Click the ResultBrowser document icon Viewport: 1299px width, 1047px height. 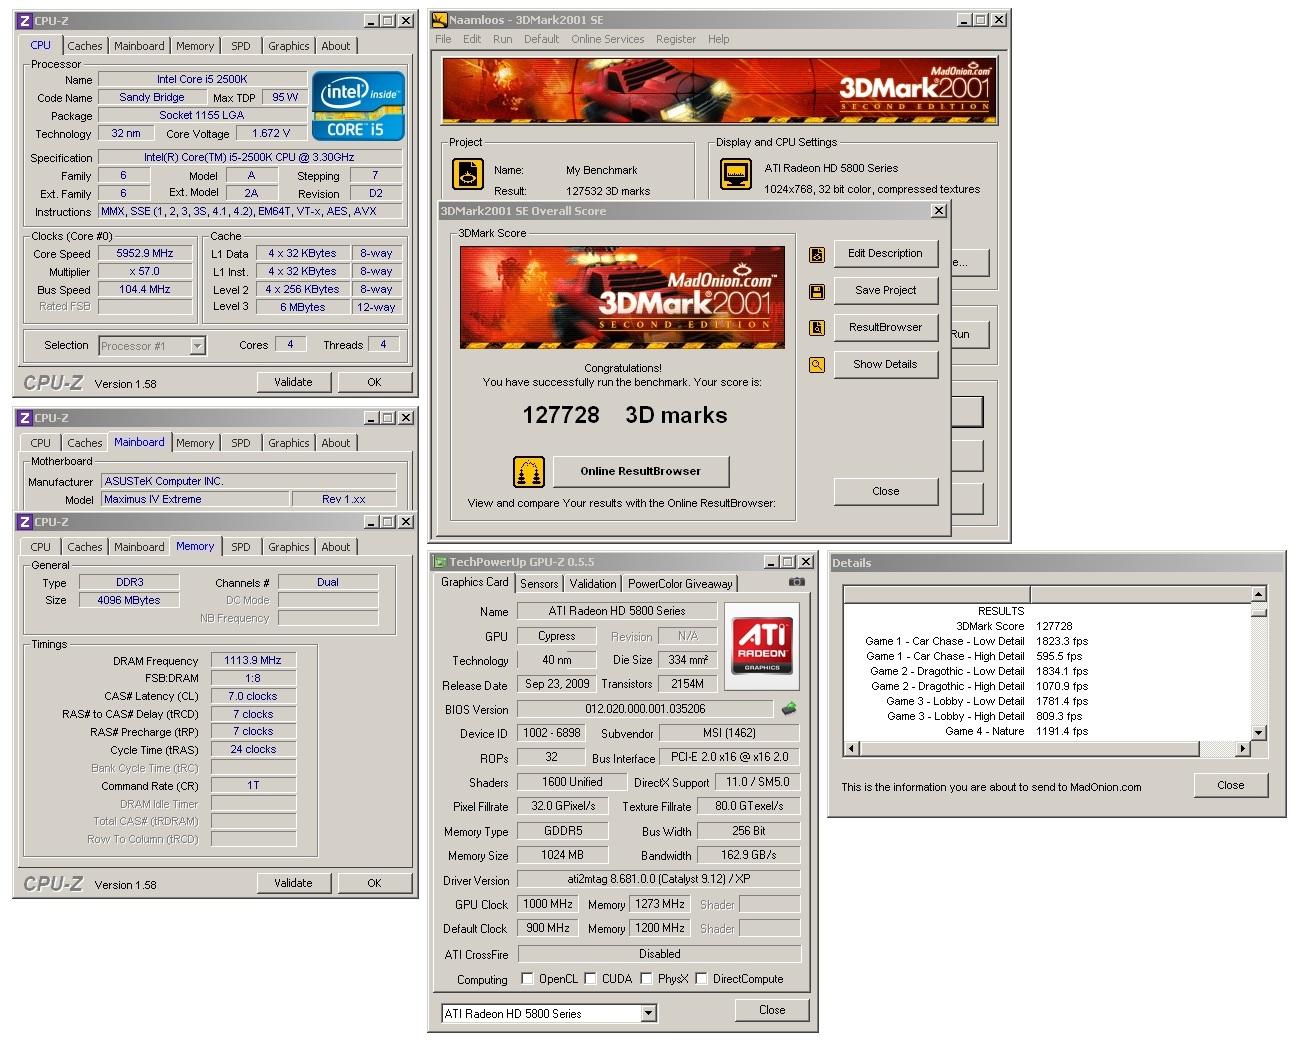(x=817, y=328)
